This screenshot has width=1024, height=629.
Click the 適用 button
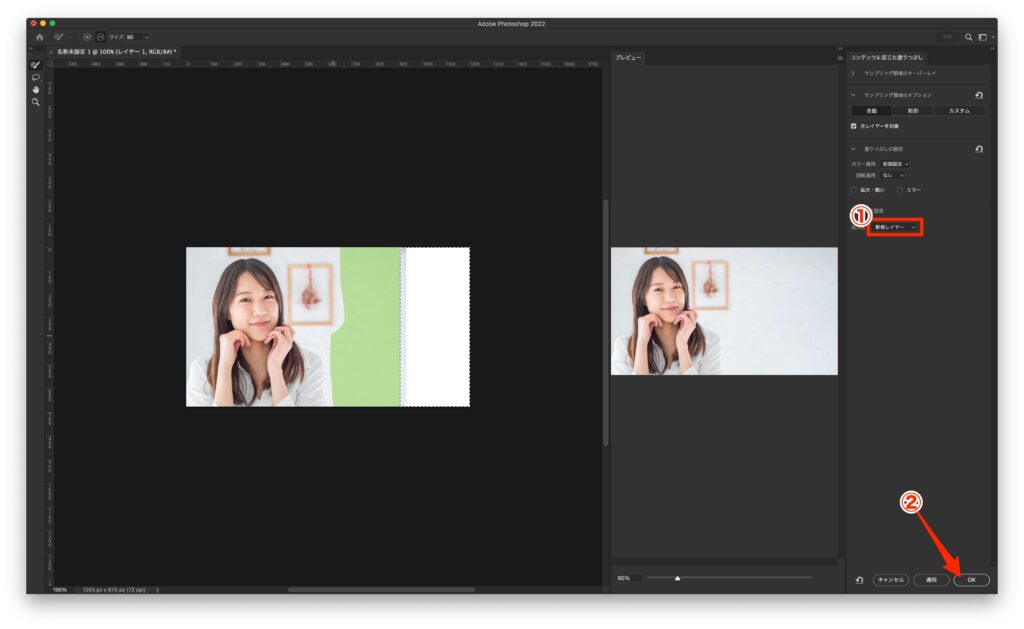[x=931, y=580]
